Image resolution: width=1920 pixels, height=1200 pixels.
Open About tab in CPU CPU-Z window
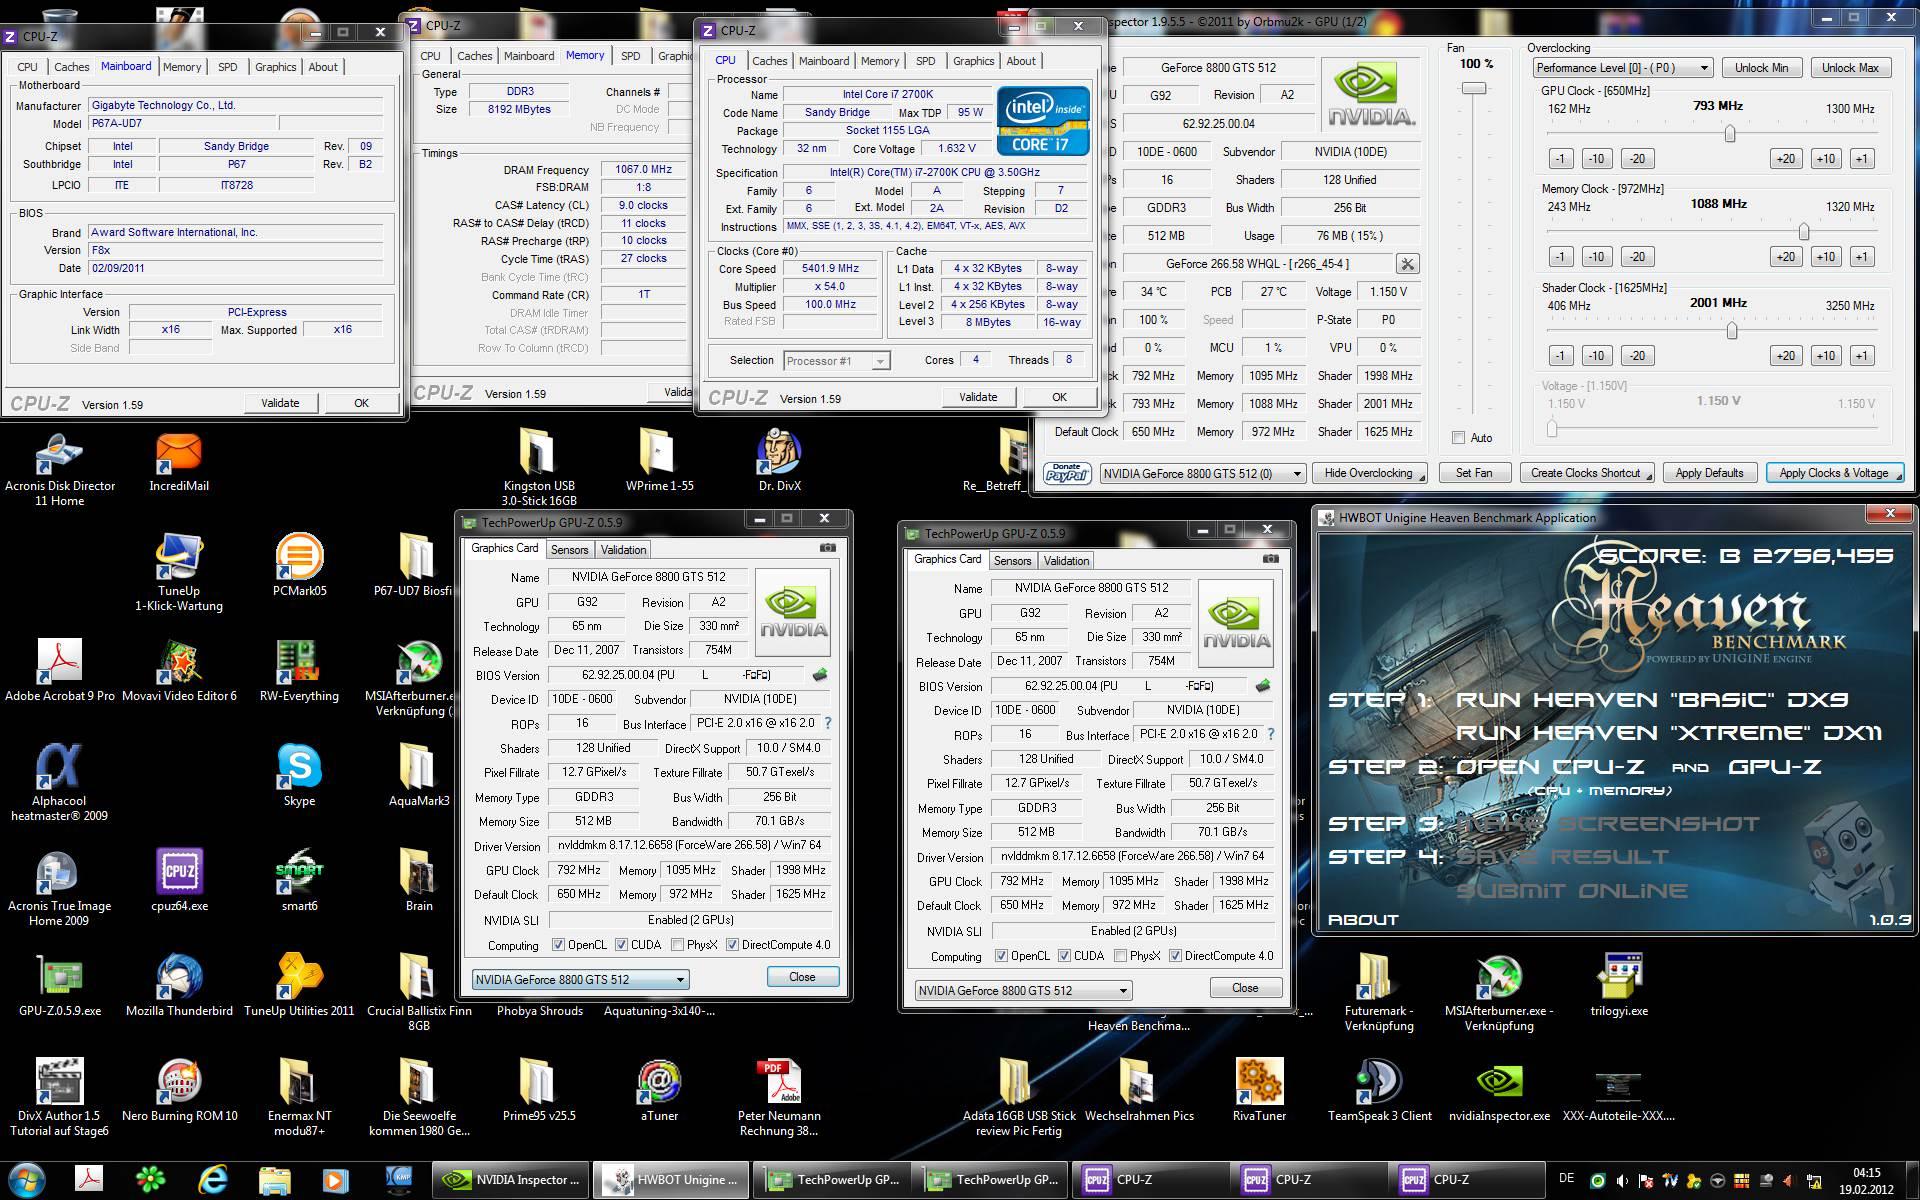click(1021, 61)
